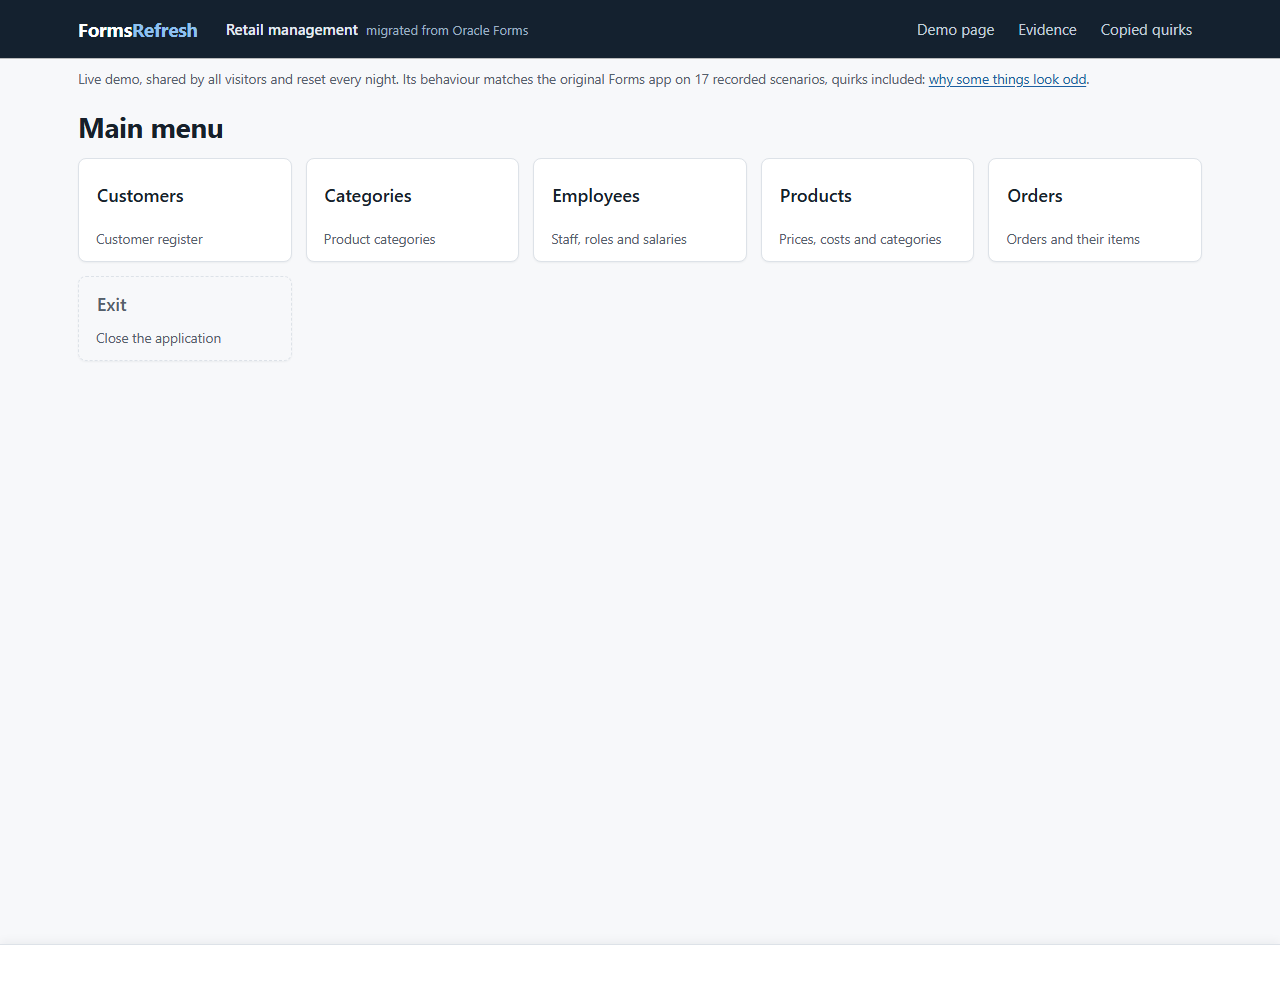Follow the 'why some things look odd' link
The width and height of the screenshot is (1280, 1000).
(1007, 80)
